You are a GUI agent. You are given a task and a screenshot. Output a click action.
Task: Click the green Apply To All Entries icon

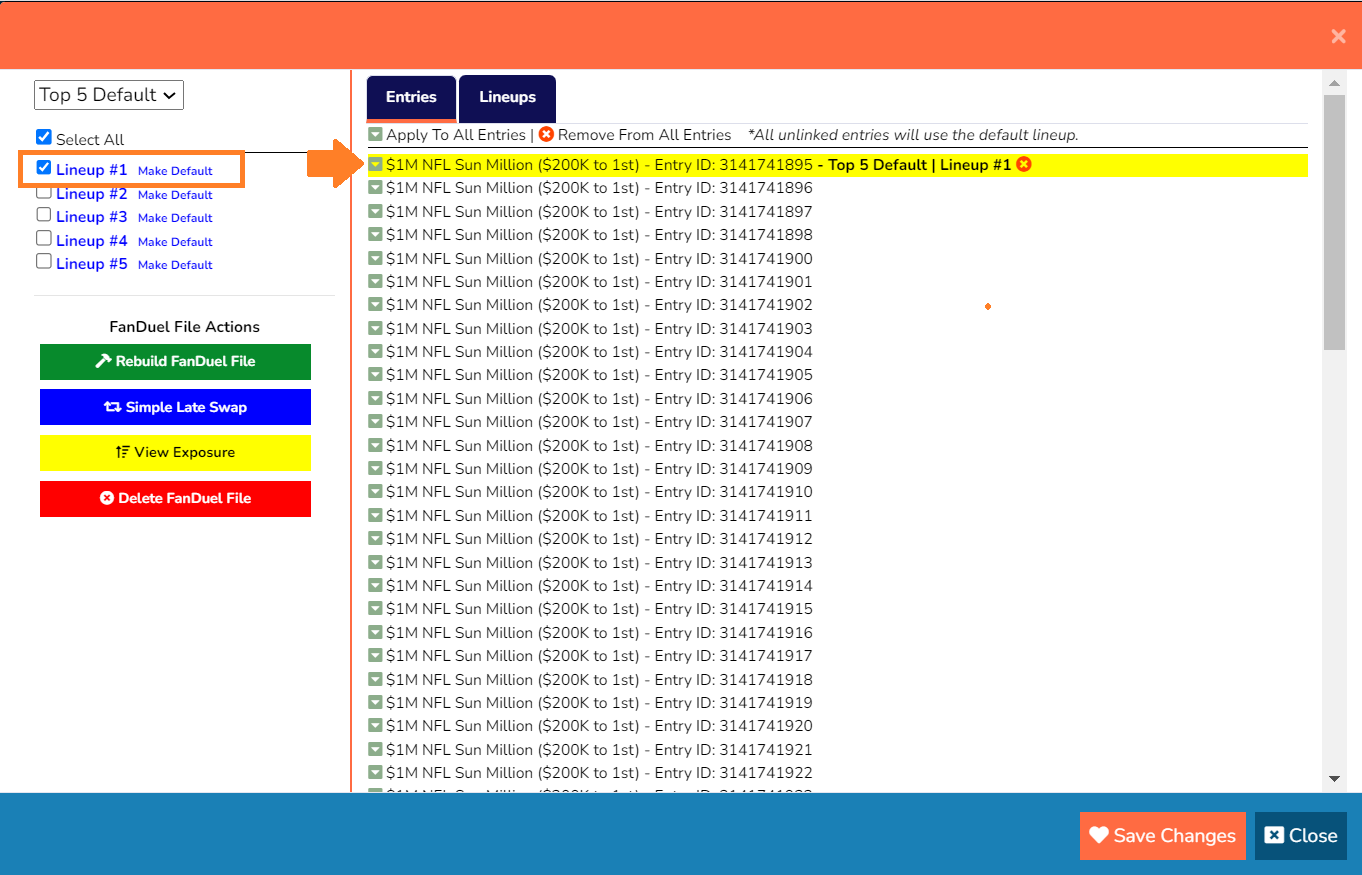coord(375,134)
